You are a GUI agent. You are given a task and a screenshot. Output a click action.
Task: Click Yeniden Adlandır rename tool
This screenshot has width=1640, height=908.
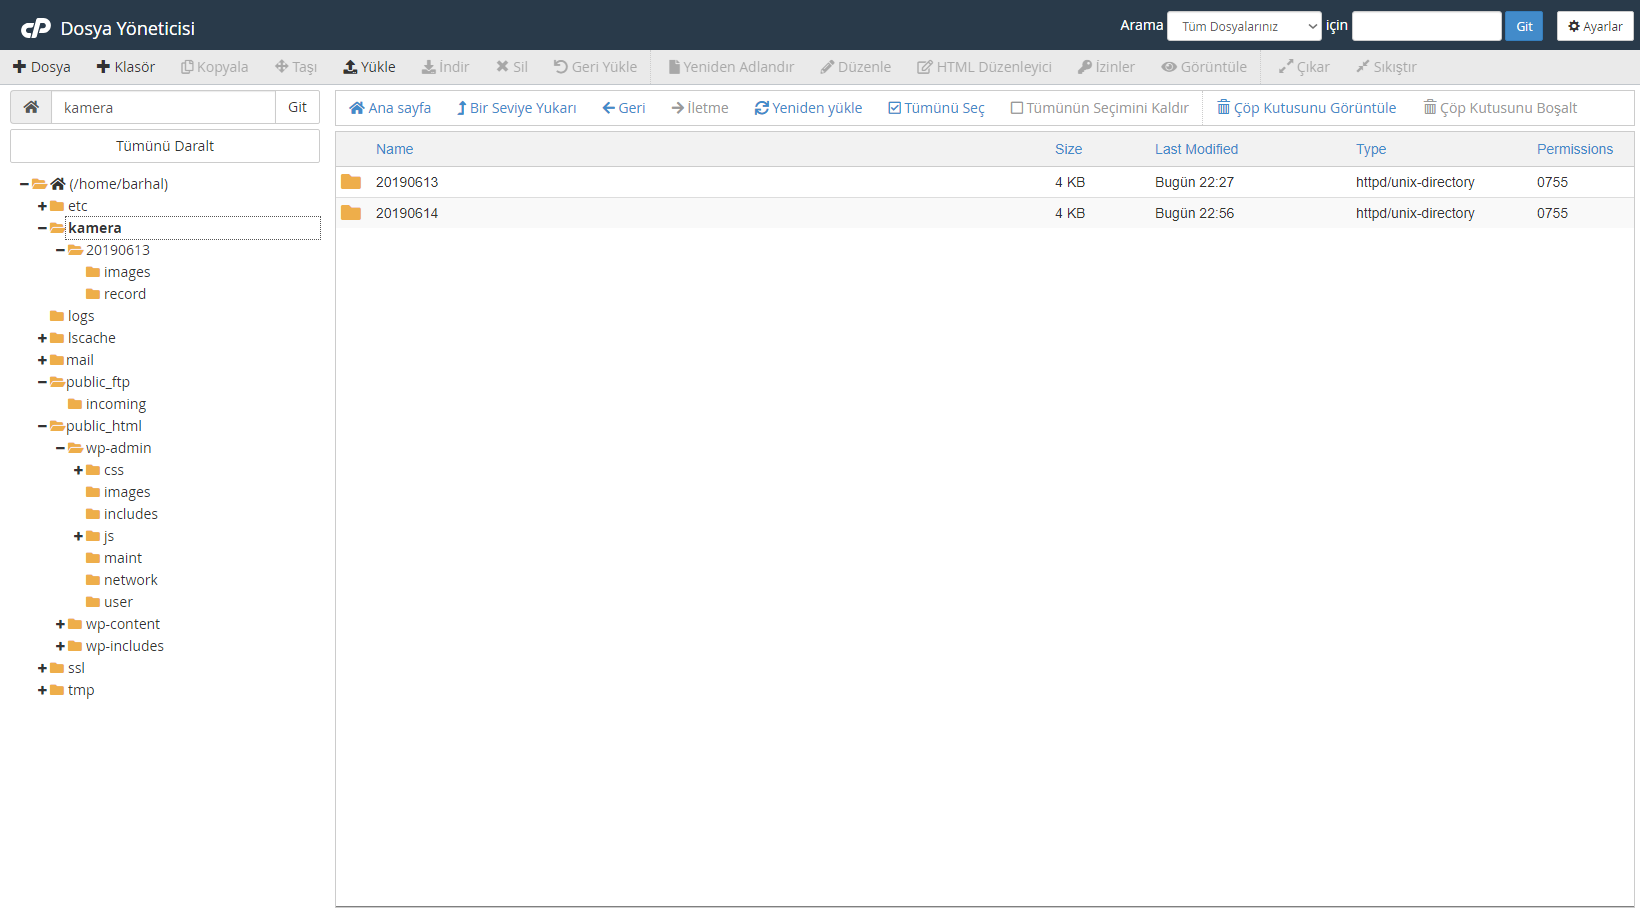731,67
